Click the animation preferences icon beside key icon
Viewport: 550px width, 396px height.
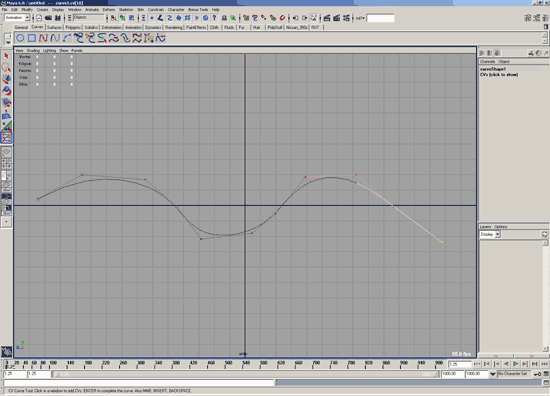546,374
